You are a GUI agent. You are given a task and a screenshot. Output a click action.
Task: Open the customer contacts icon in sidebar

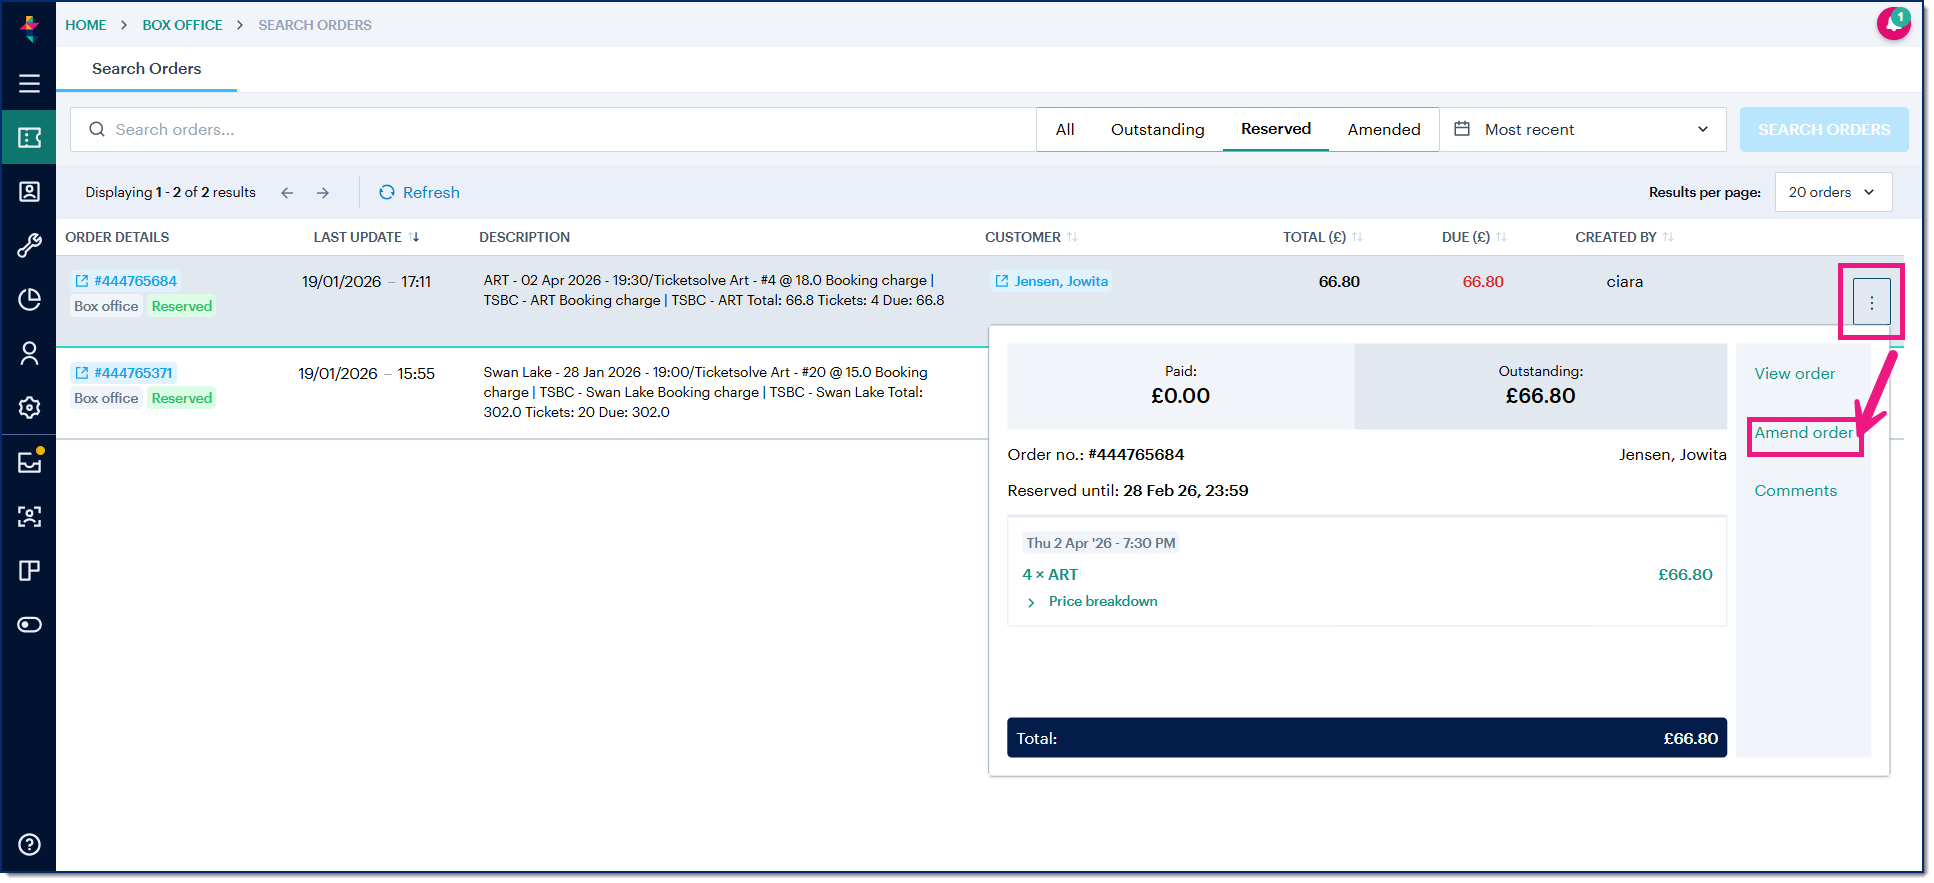pos(29,191)
